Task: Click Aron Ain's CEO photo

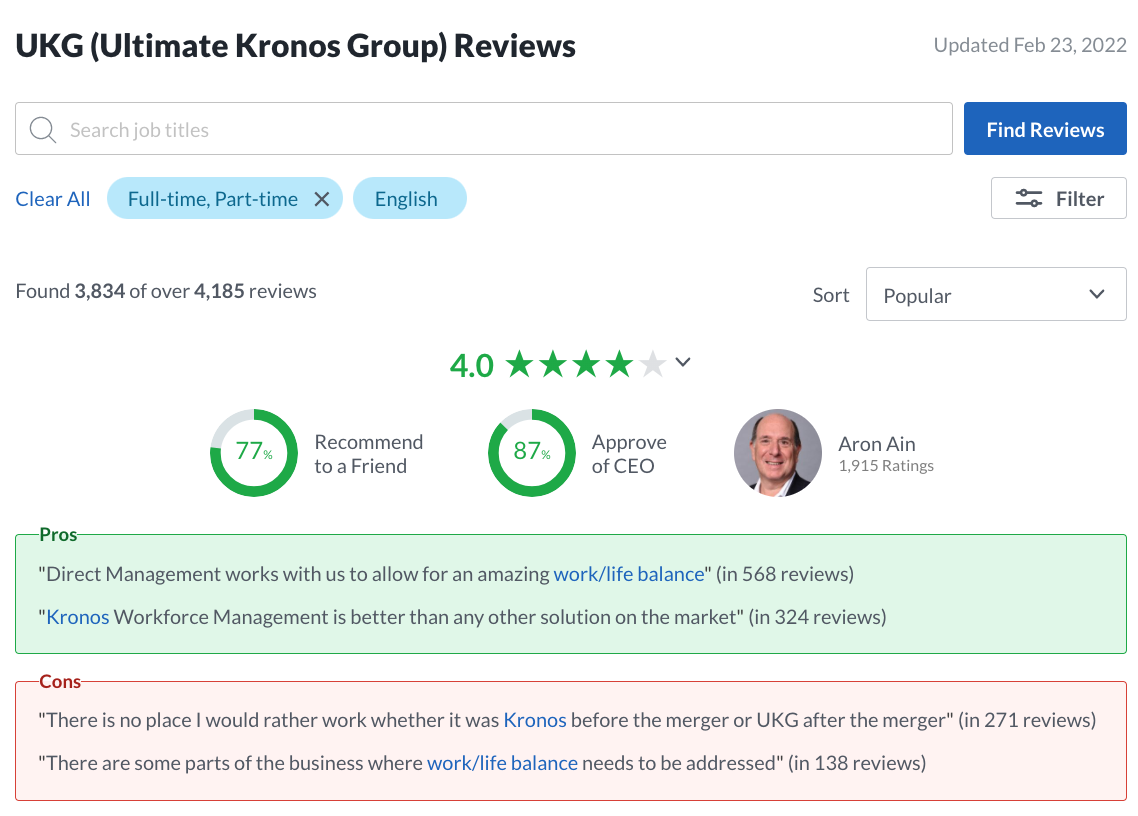Action: point(778,453)
